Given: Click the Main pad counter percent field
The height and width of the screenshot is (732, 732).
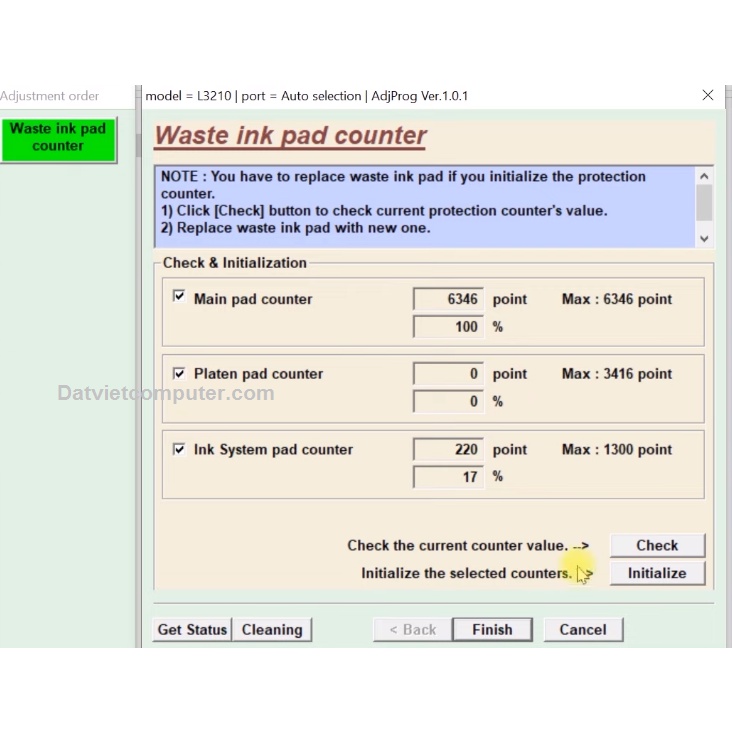Looking at the screenshot, I should tap(448, 326).
